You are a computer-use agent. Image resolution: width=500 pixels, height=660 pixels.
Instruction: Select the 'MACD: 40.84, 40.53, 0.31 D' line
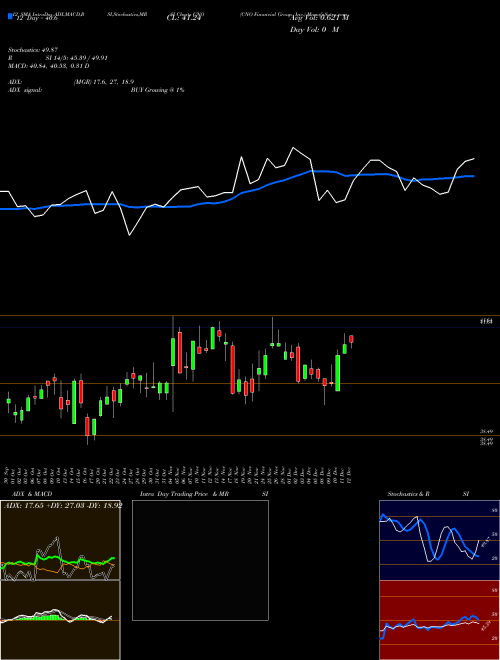coord(49,66)
